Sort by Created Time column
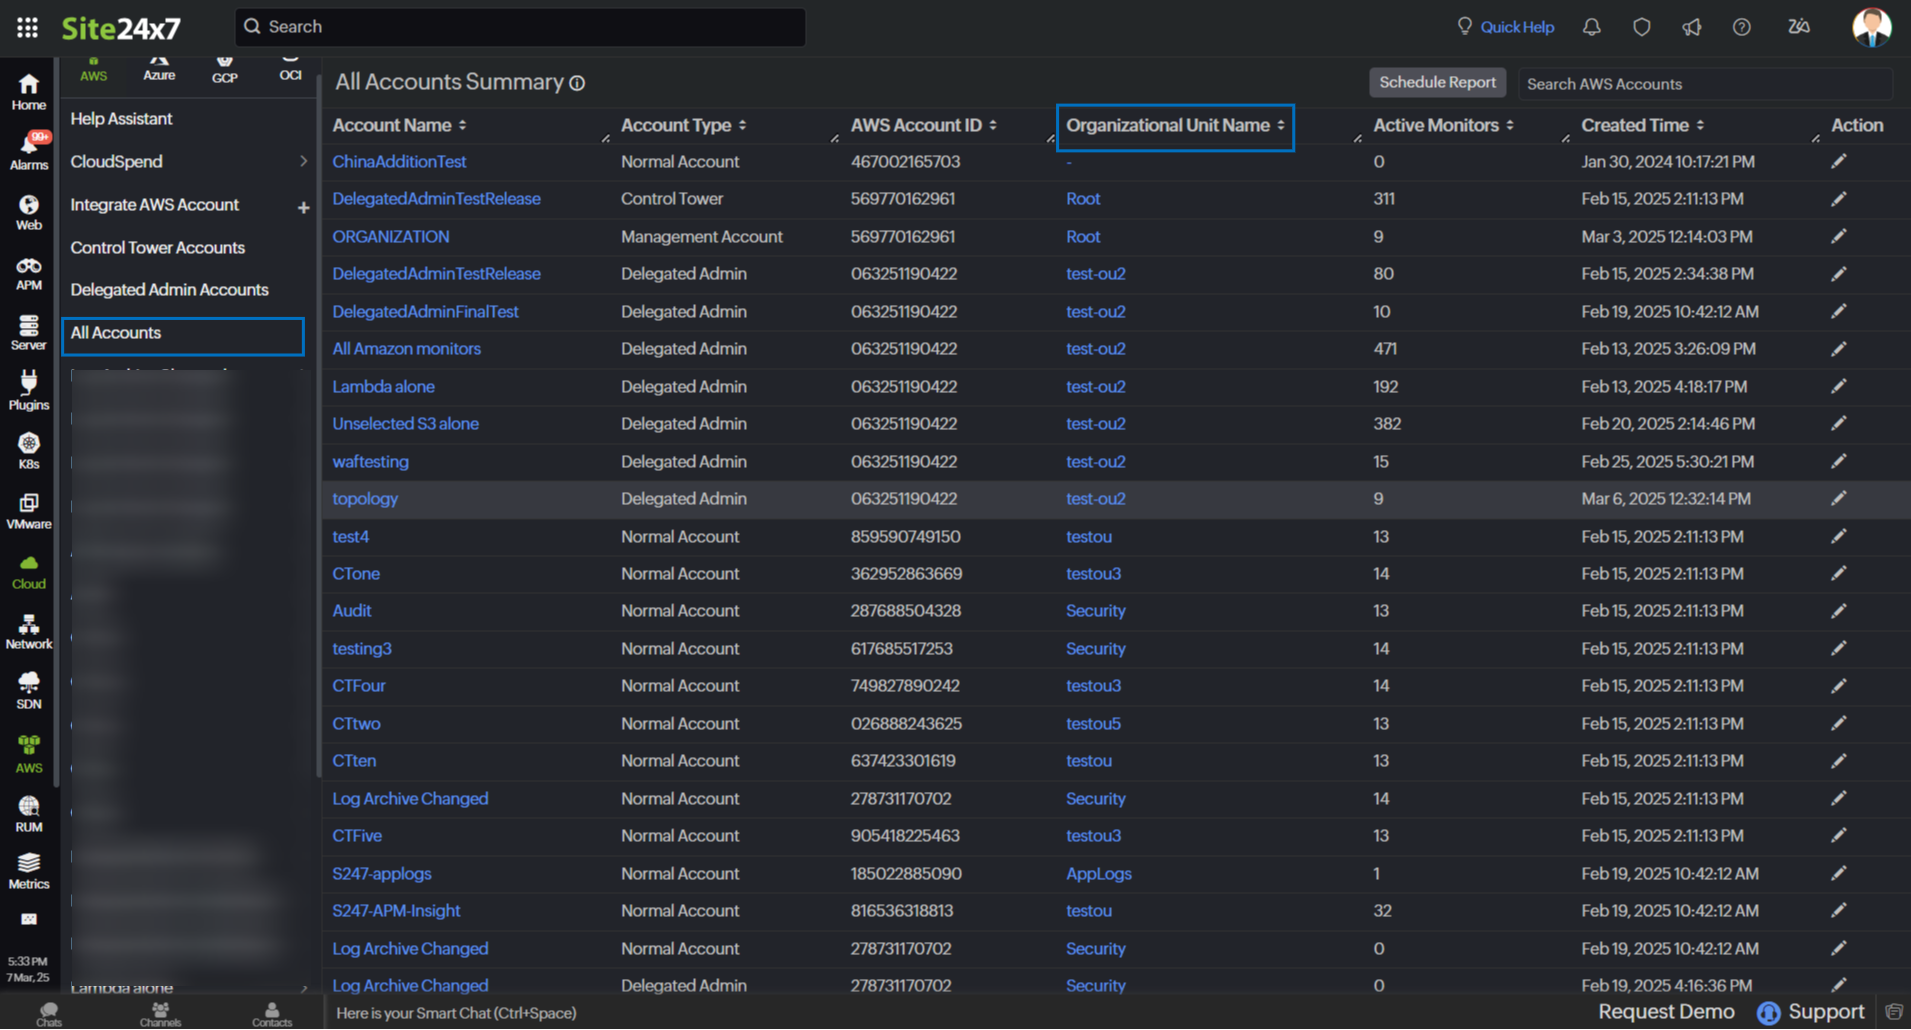 click(1700, 125)
